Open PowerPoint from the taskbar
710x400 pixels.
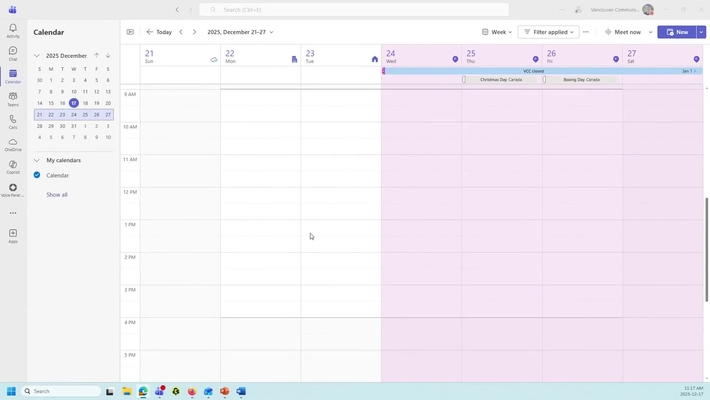[225, 391]
